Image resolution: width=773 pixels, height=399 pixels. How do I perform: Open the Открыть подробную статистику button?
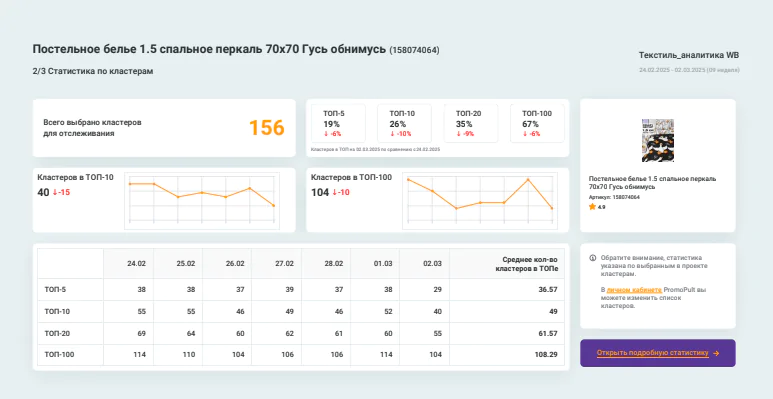658,353
